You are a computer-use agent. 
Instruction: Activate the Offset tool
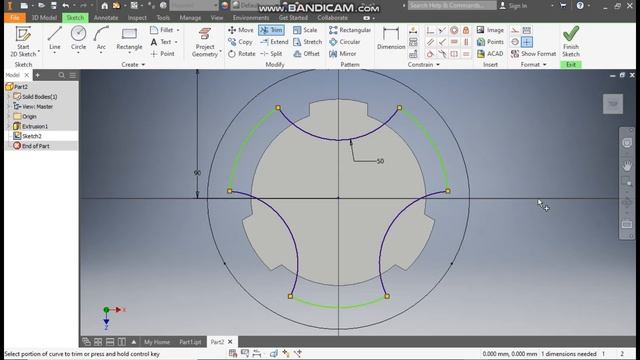(x=307, y=53)
